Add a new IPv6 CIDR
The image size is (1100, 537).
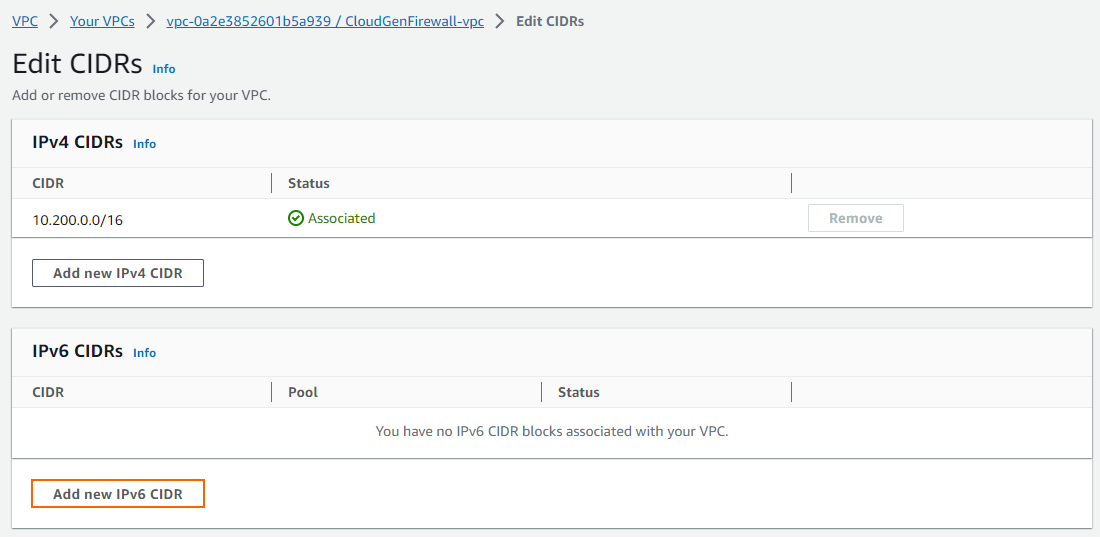click(118, 493)
